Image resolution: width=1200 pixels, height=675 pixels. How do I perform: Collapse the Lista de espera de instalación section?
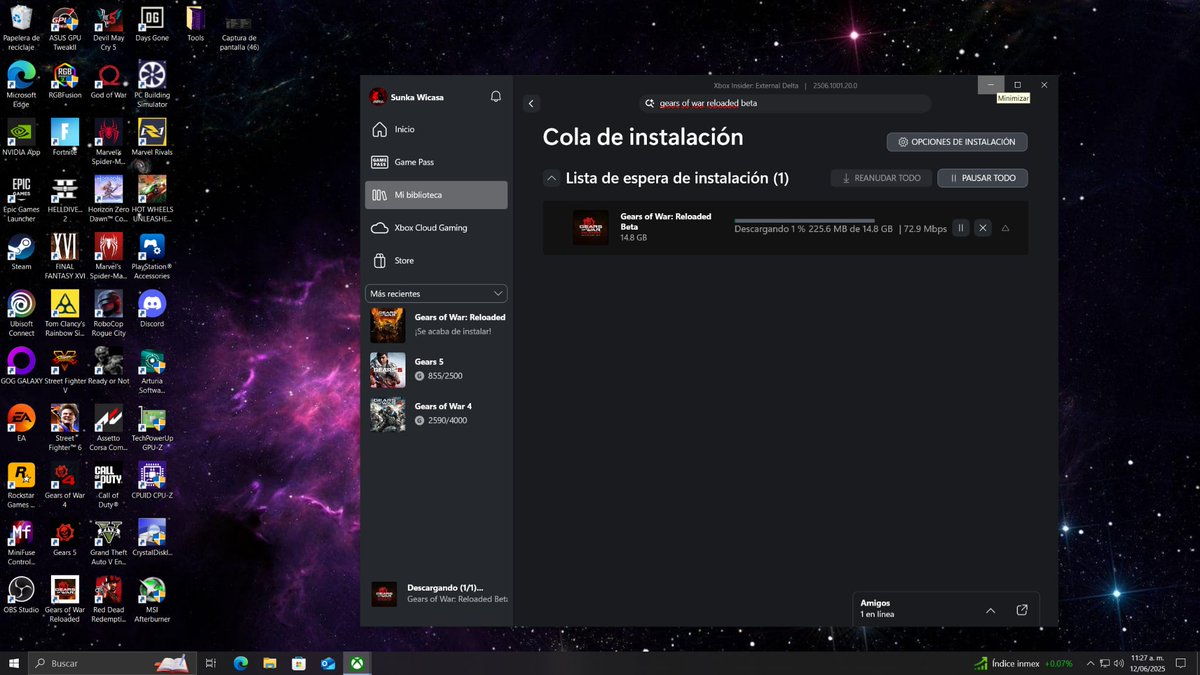[551, 178]
